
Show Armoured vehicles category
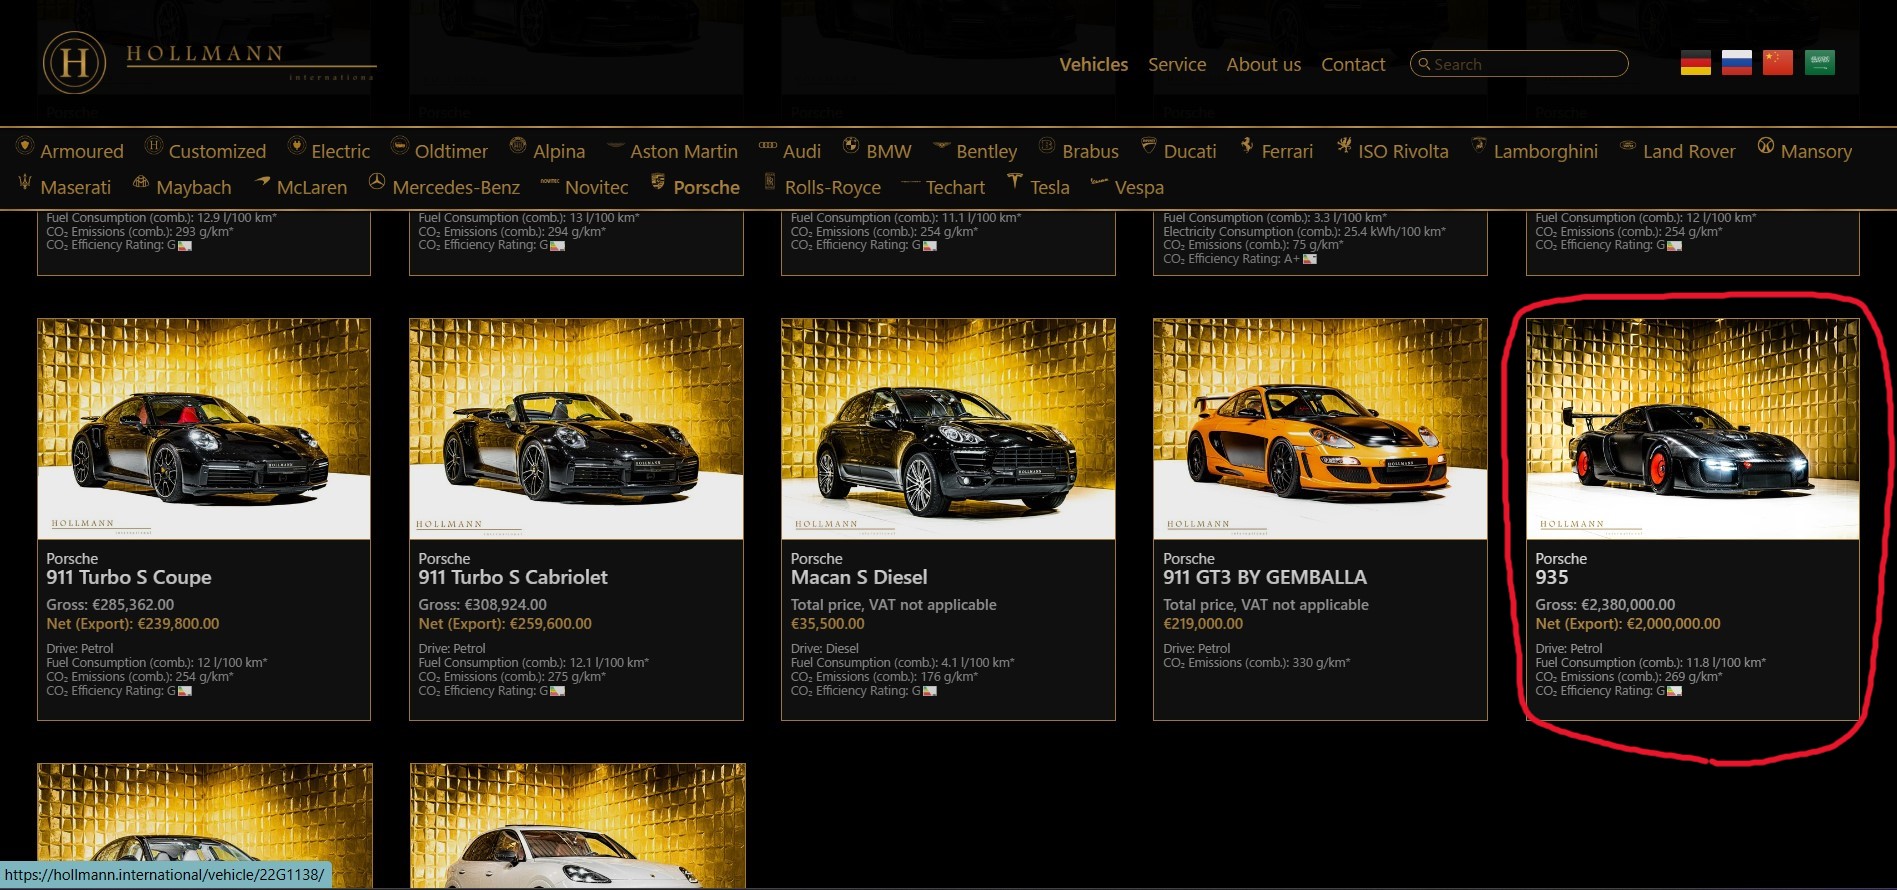click(x=81, y=151)
